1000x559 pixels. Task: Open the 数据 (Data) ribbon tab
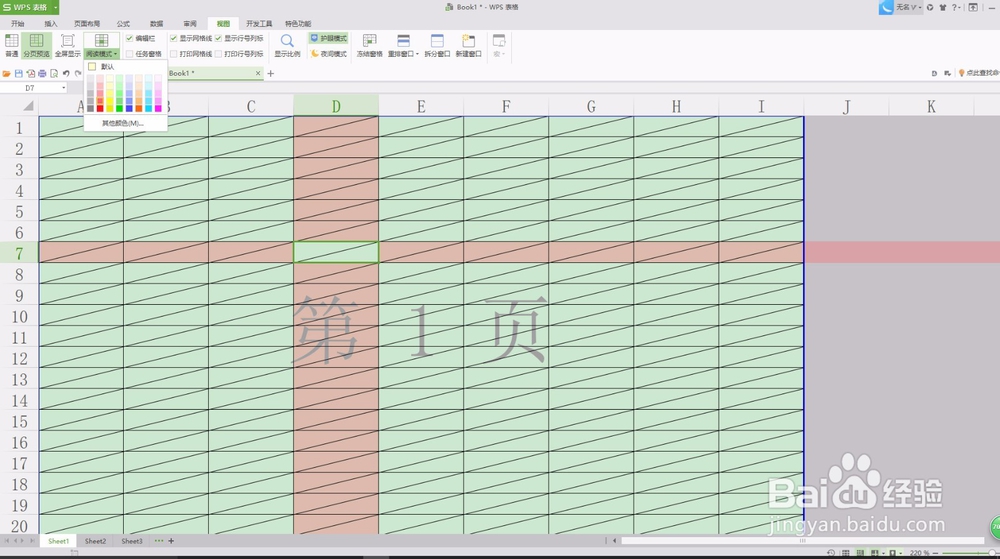[x=156, y=24]
